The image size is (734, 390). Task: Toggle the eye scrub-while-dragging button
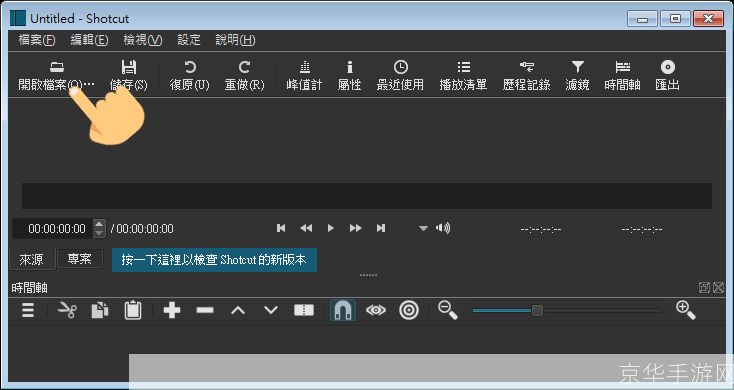[376, 310]
